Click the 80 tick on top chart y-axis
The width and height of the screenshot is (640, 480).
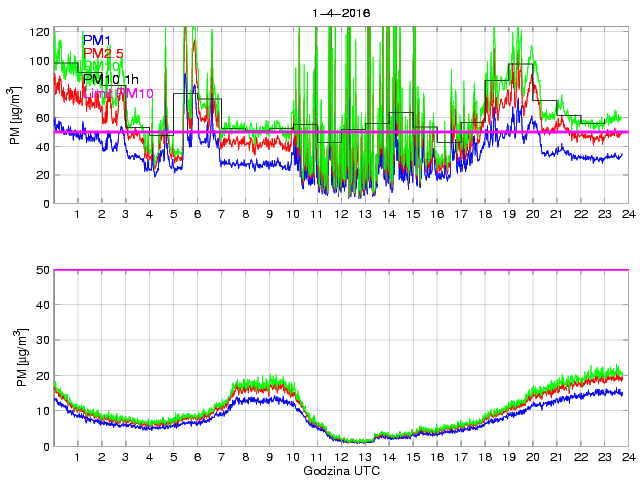(x=43, y=89)
